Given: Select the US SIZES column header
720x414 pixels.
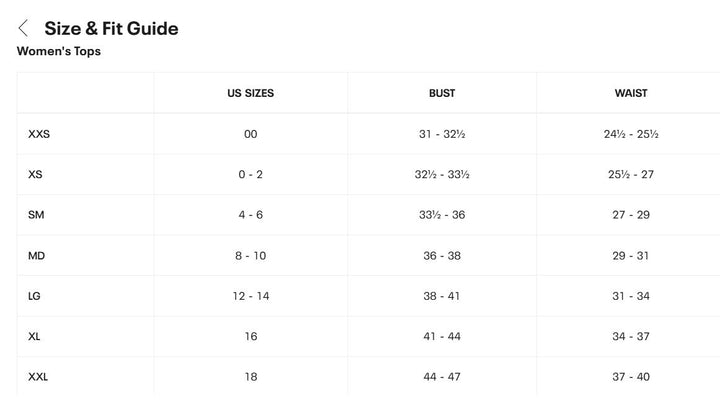Looking at the screenshot, I should point(250,93).
